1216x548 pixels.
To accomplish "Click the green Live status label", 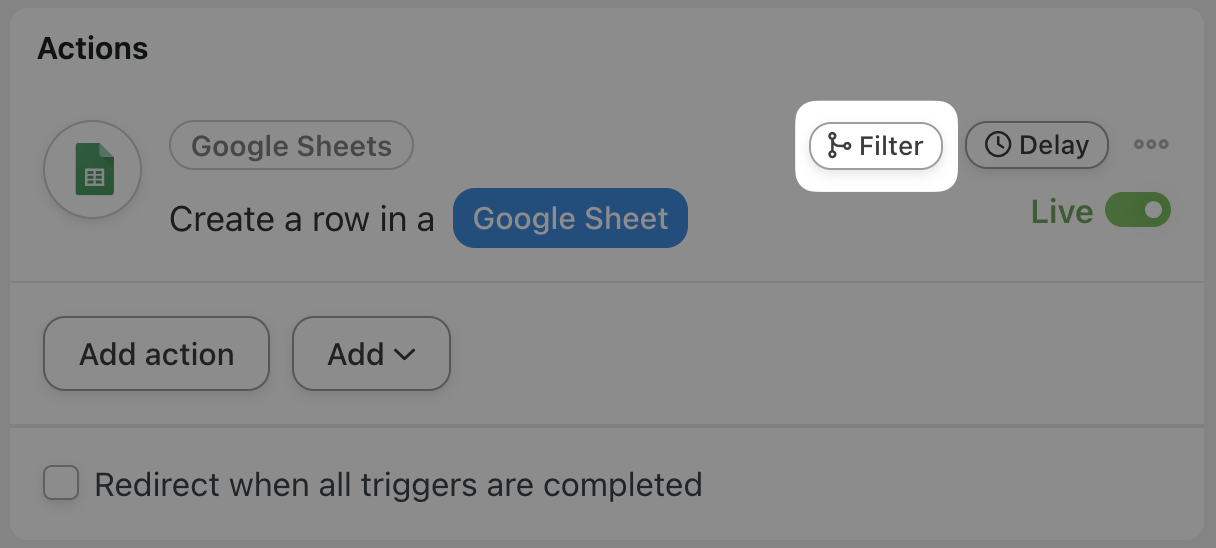I will (x=1062, y=212).
